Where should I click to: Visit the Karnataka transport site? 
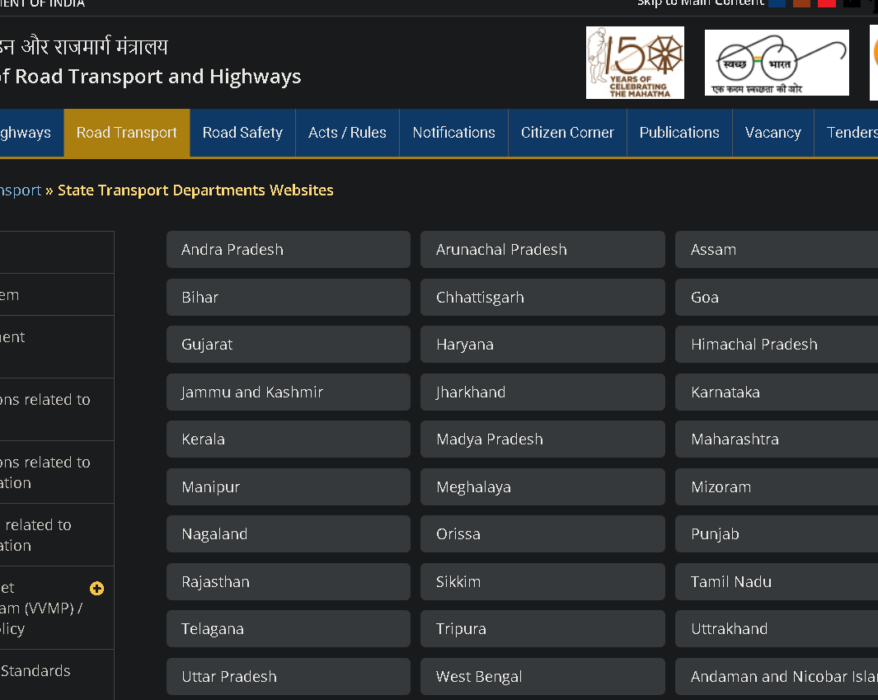pyautogui.click(x=777, y=392)
